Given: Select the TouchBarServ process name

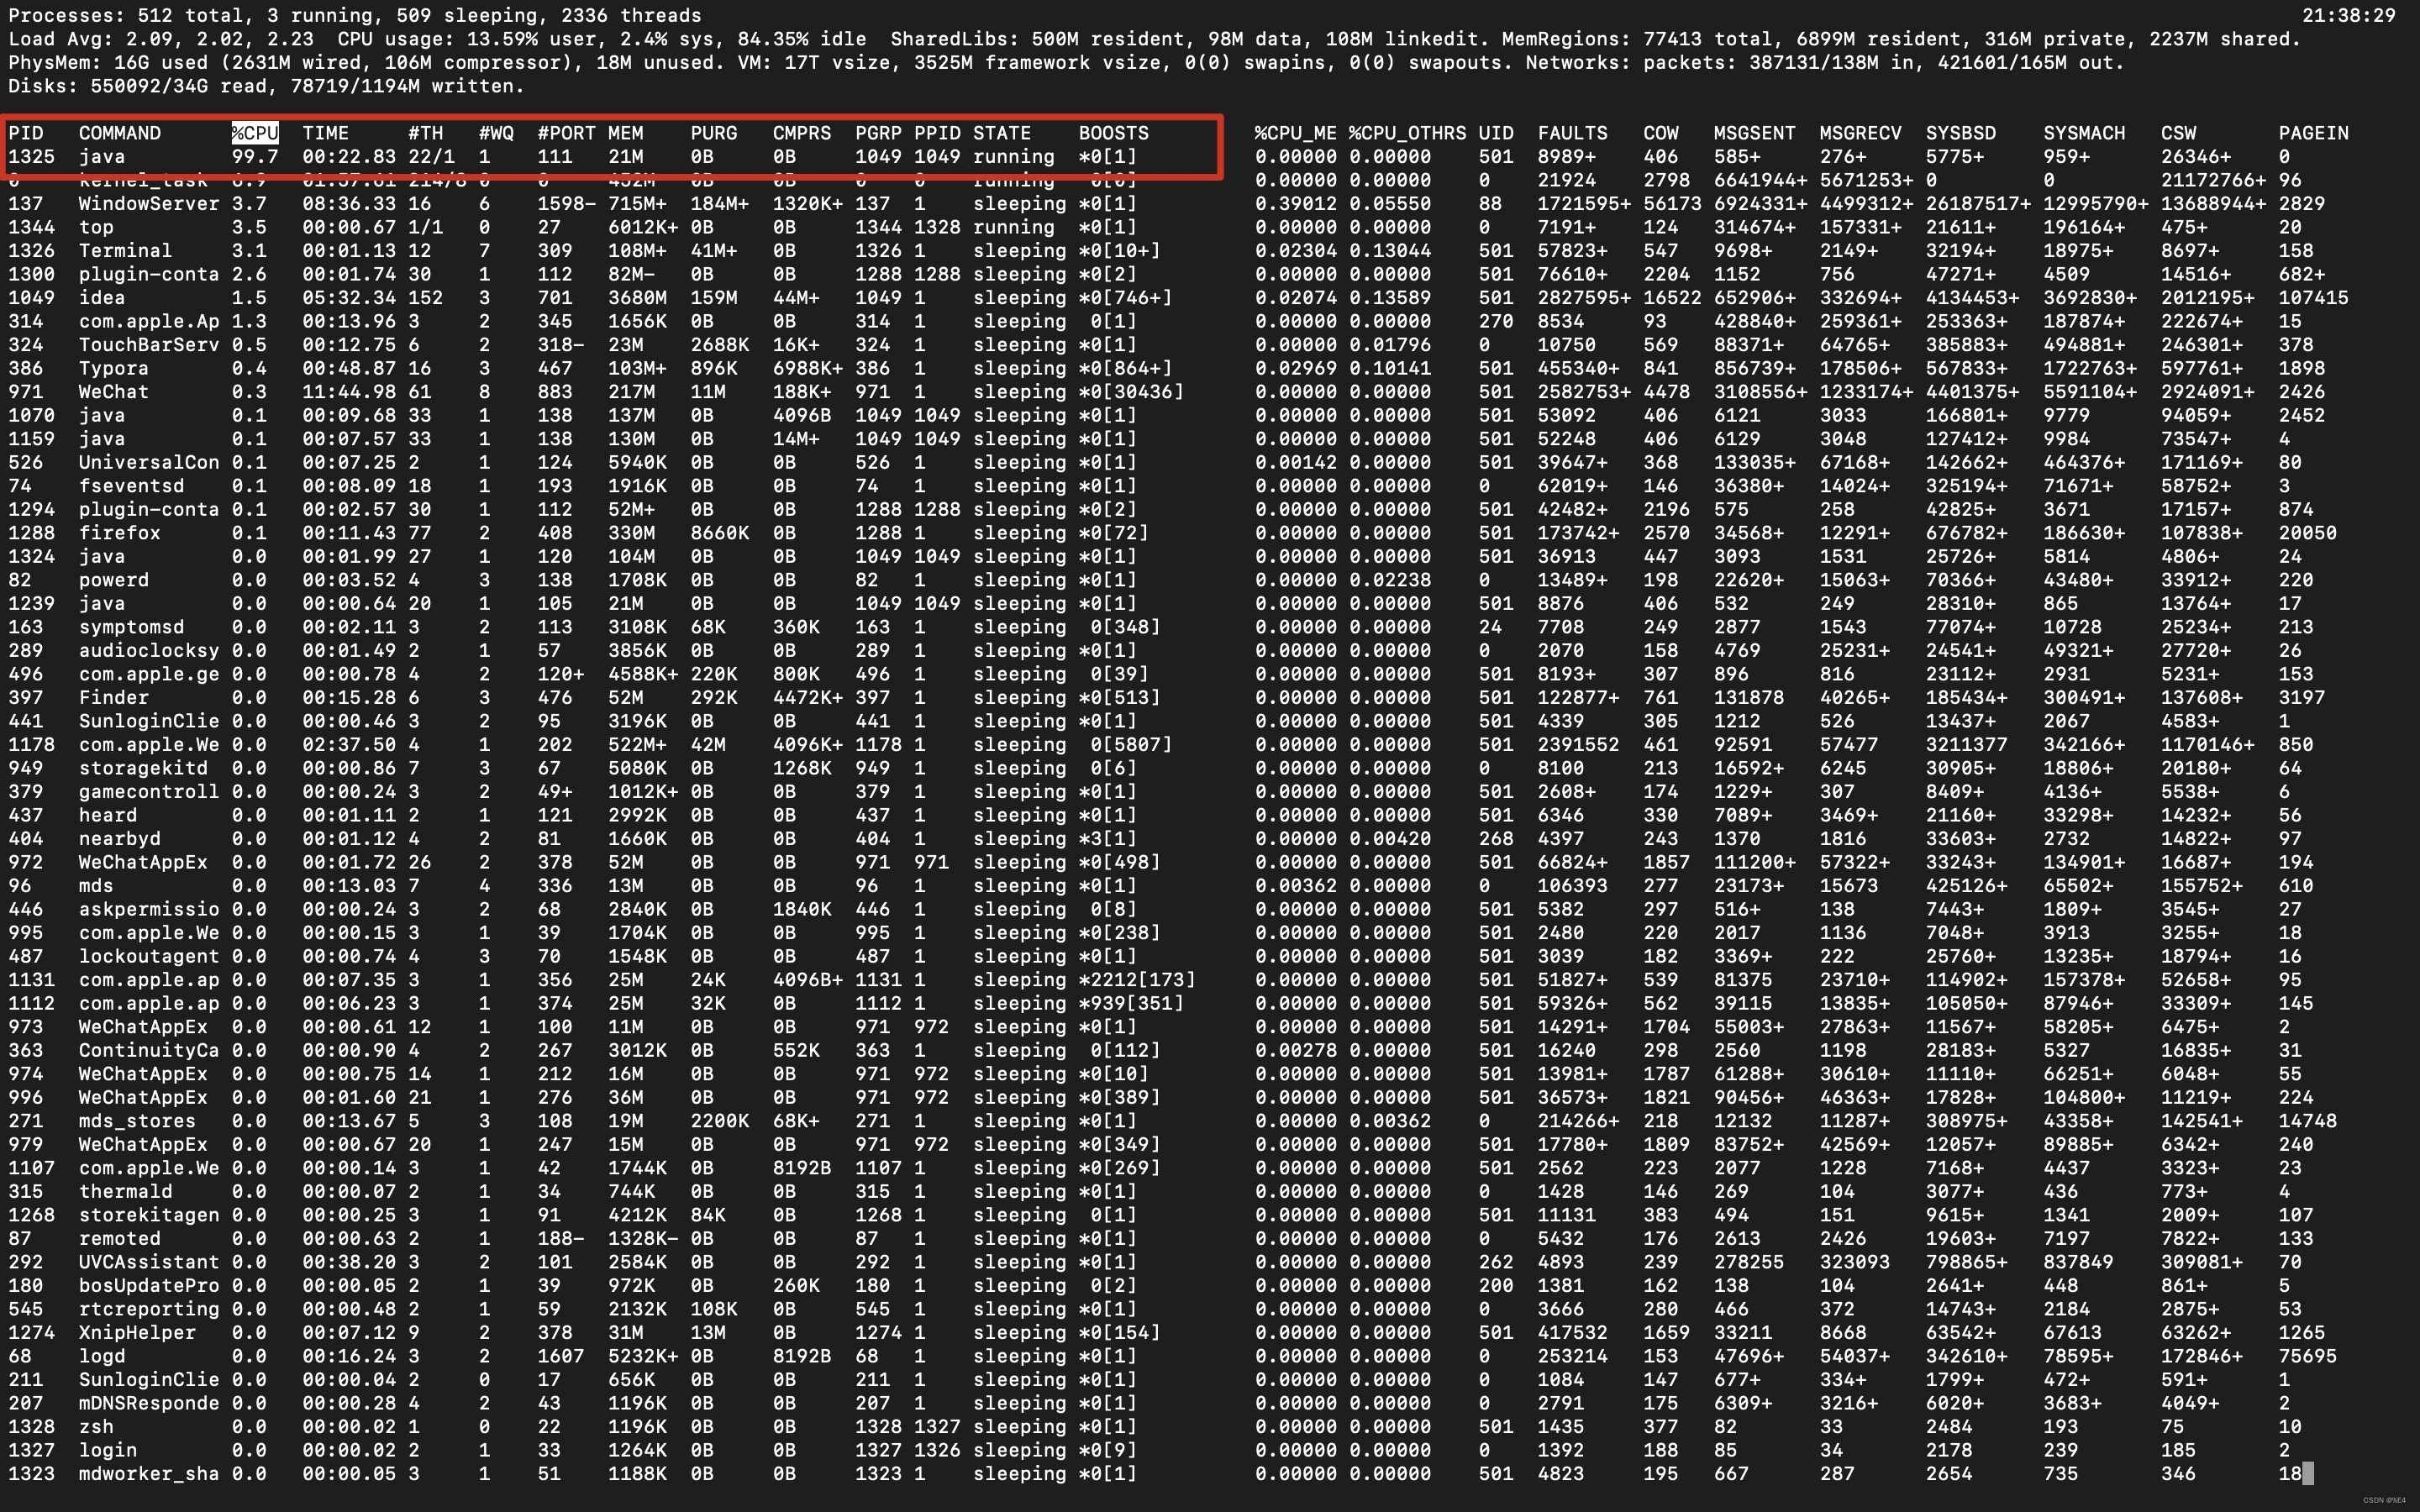Looking at the screenshot, I should tap(149, 345).
